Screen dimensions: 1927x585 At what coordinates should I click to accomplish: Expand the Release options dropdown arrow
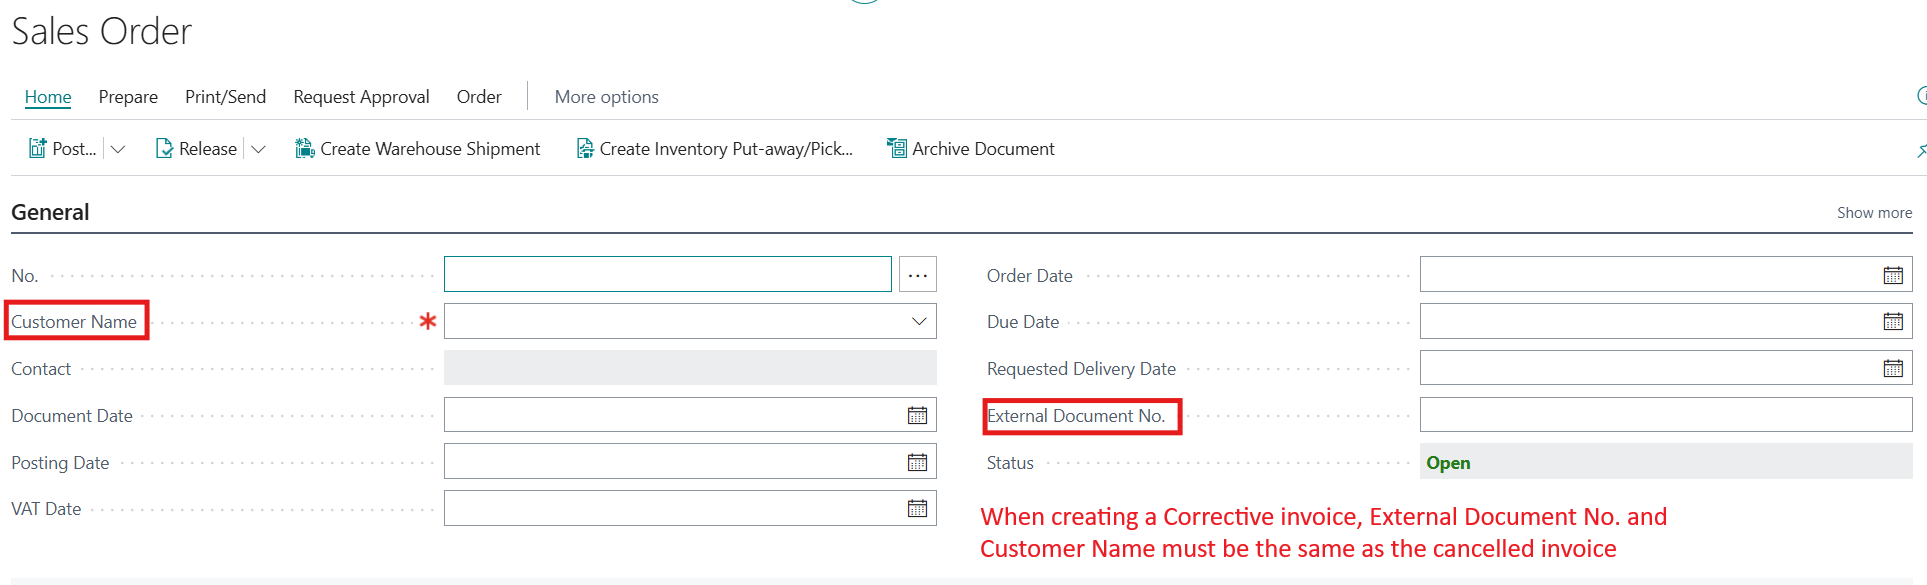(x=258, y=149)
